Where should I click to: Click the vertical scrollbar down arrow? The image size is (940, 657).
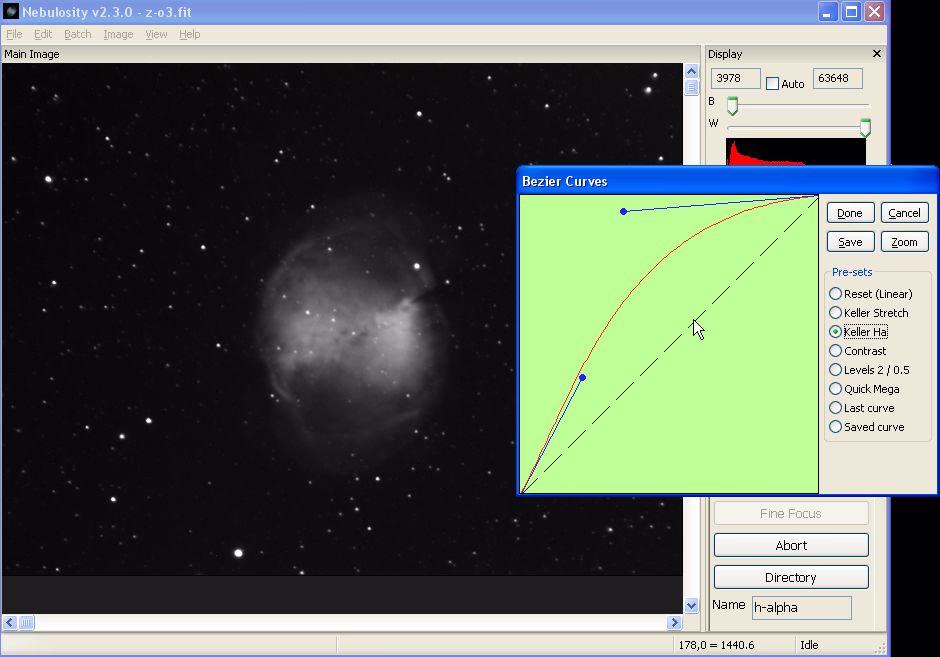(691, 605)
